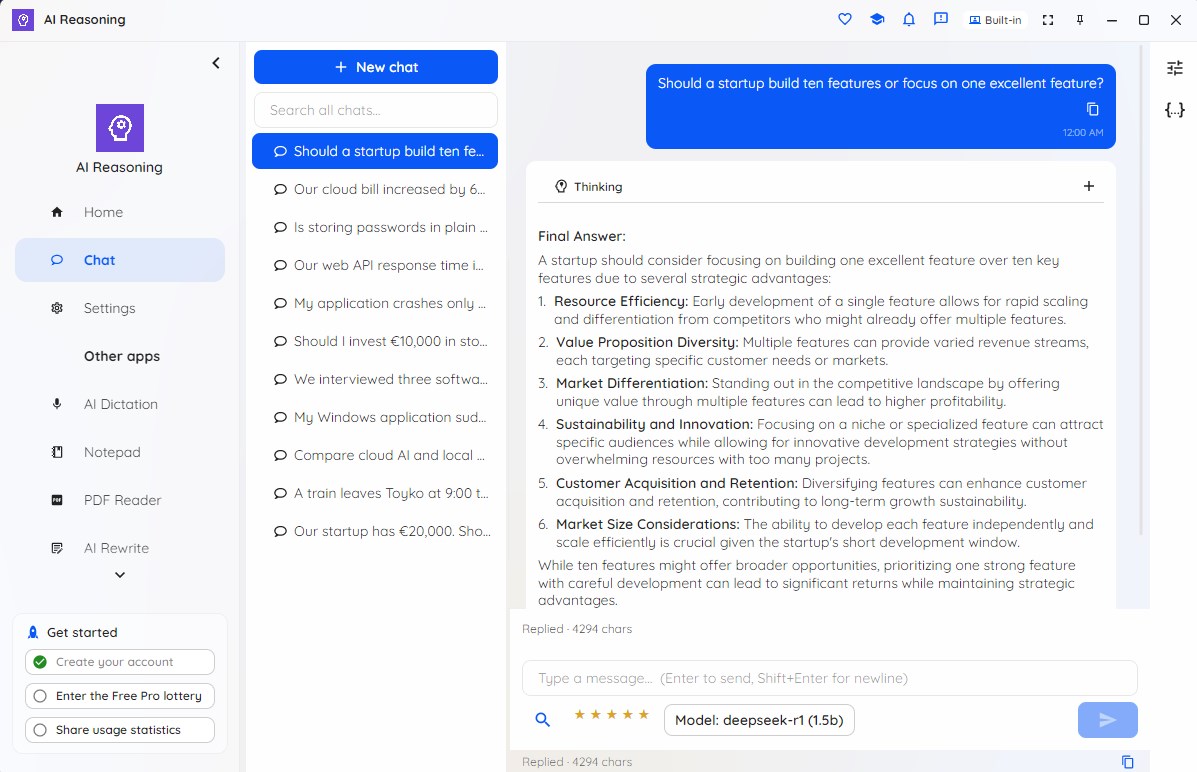Click the magnifier search icon beside message box
This screenshot has width=1197, height=772.
coord(542,719)
